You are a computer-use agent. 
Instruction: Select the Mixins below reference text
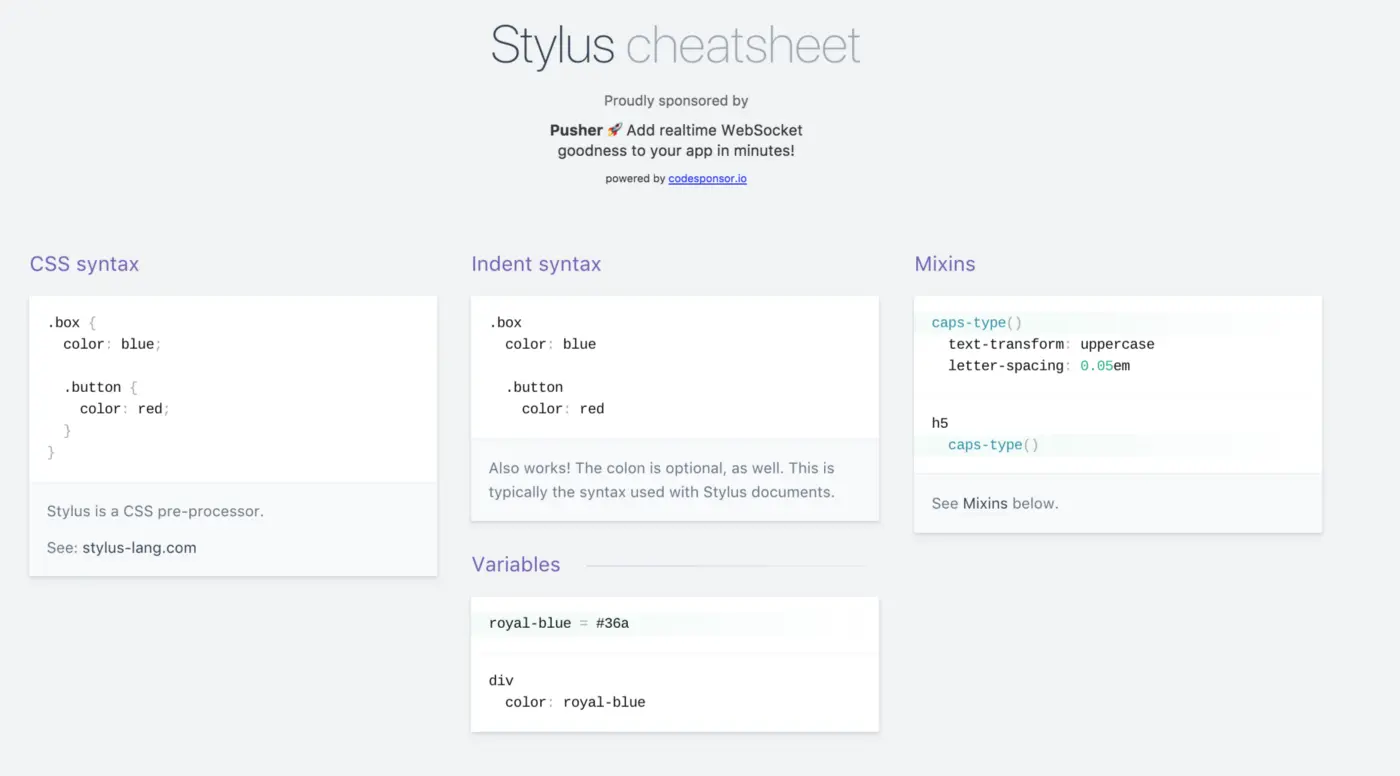pyautogui.click(x=994, y=503)
